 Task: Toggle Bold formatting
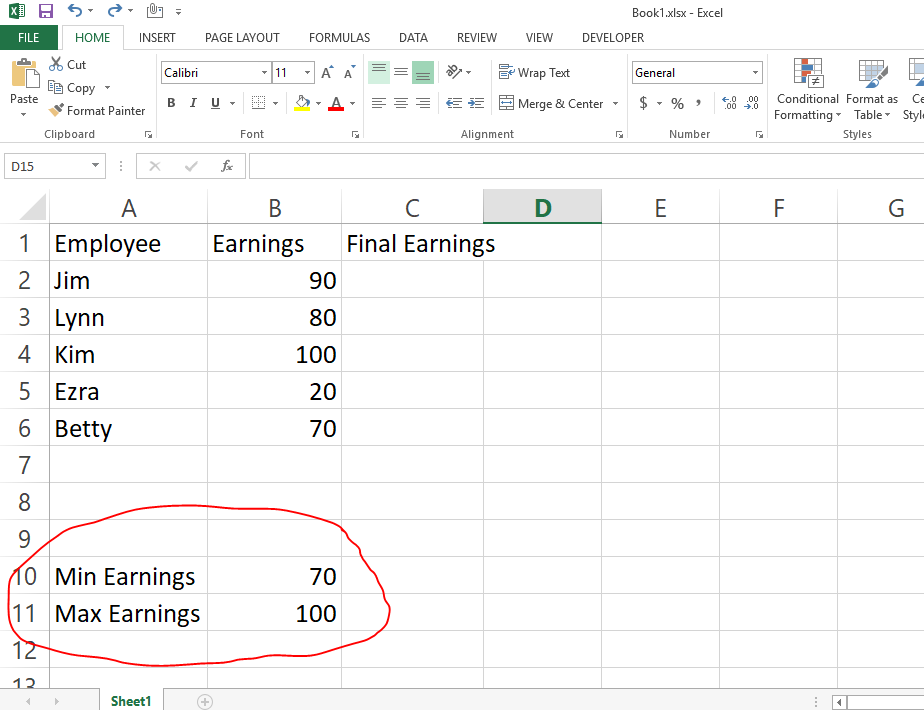point(171,103)
